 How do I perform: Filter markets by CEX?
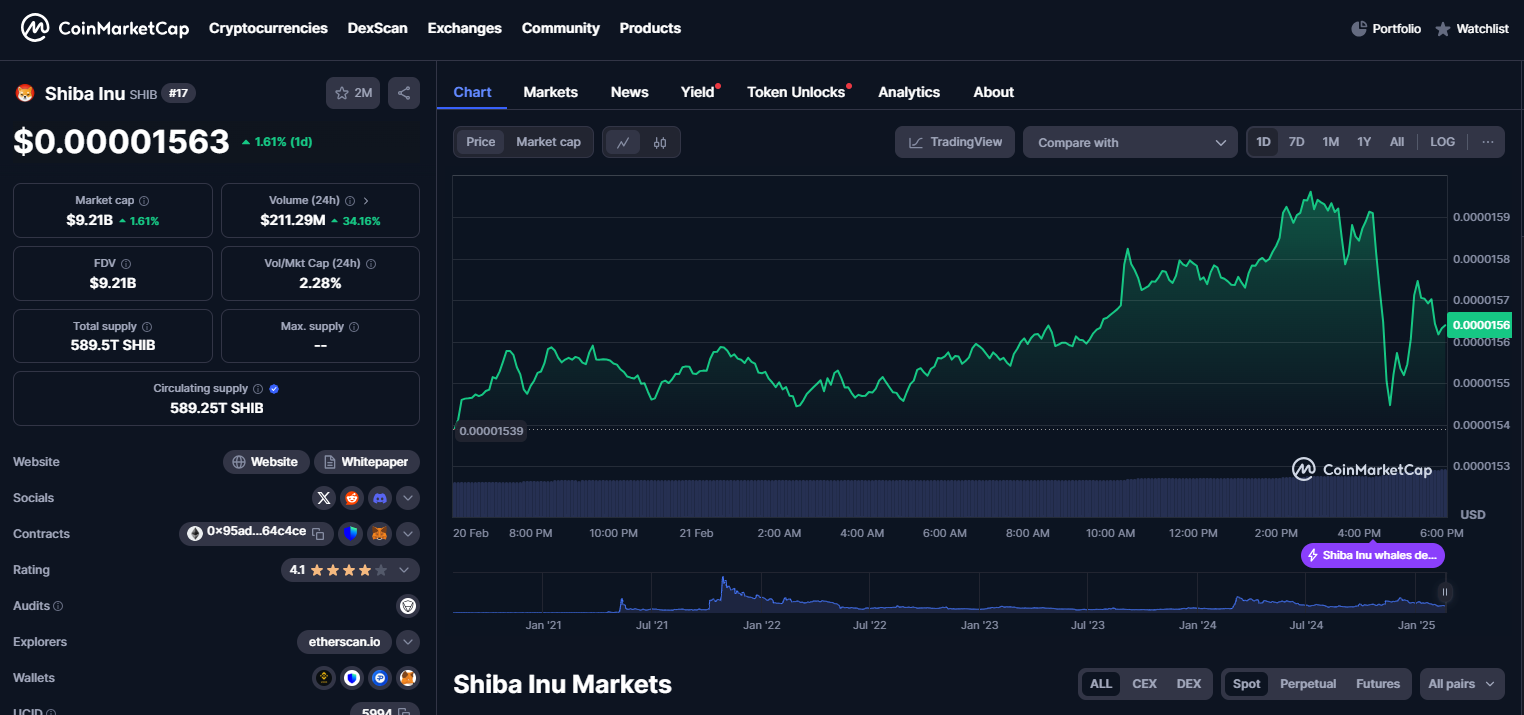point(1144,684)
